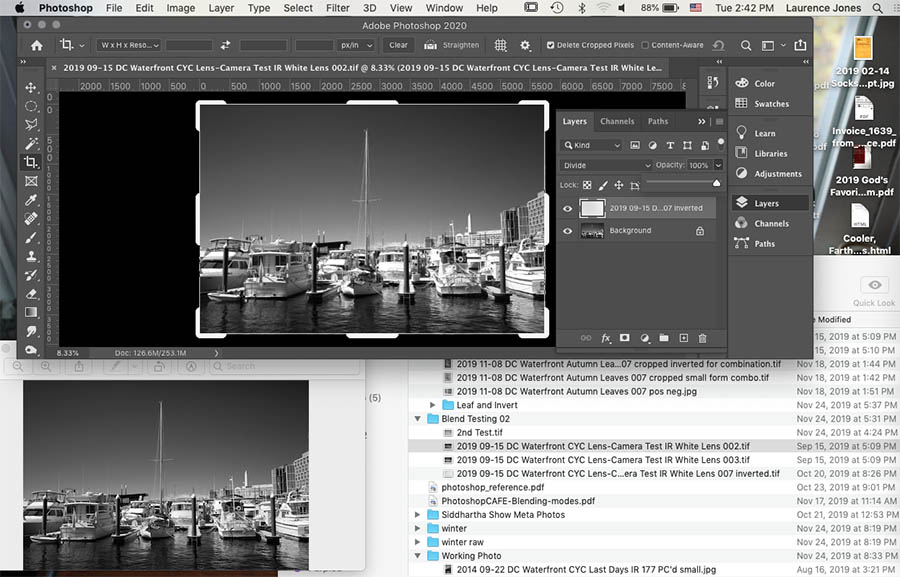
Task: Click the Straighten button
Action: pyautogui.click(x=452, y=45)
